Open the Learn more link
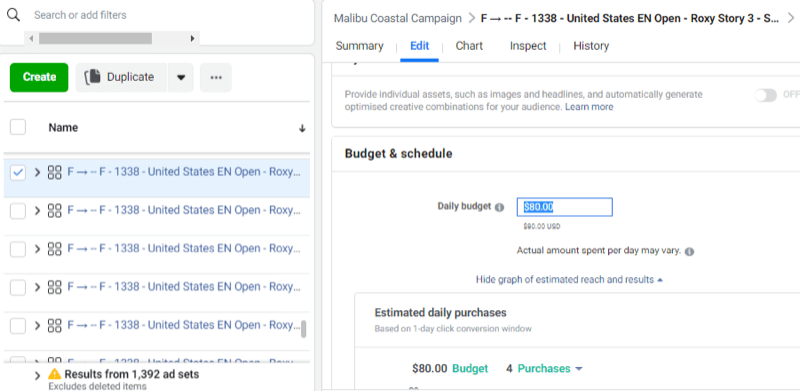Screen dimensions: 800x391 click(x=589, y=107)
